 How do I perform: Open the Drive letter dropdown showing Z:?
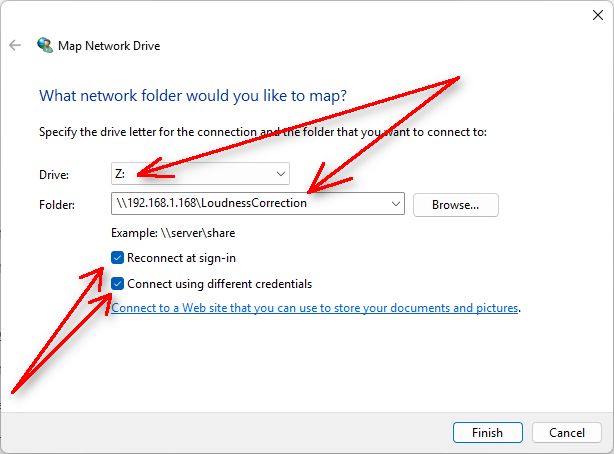point(200,174)
